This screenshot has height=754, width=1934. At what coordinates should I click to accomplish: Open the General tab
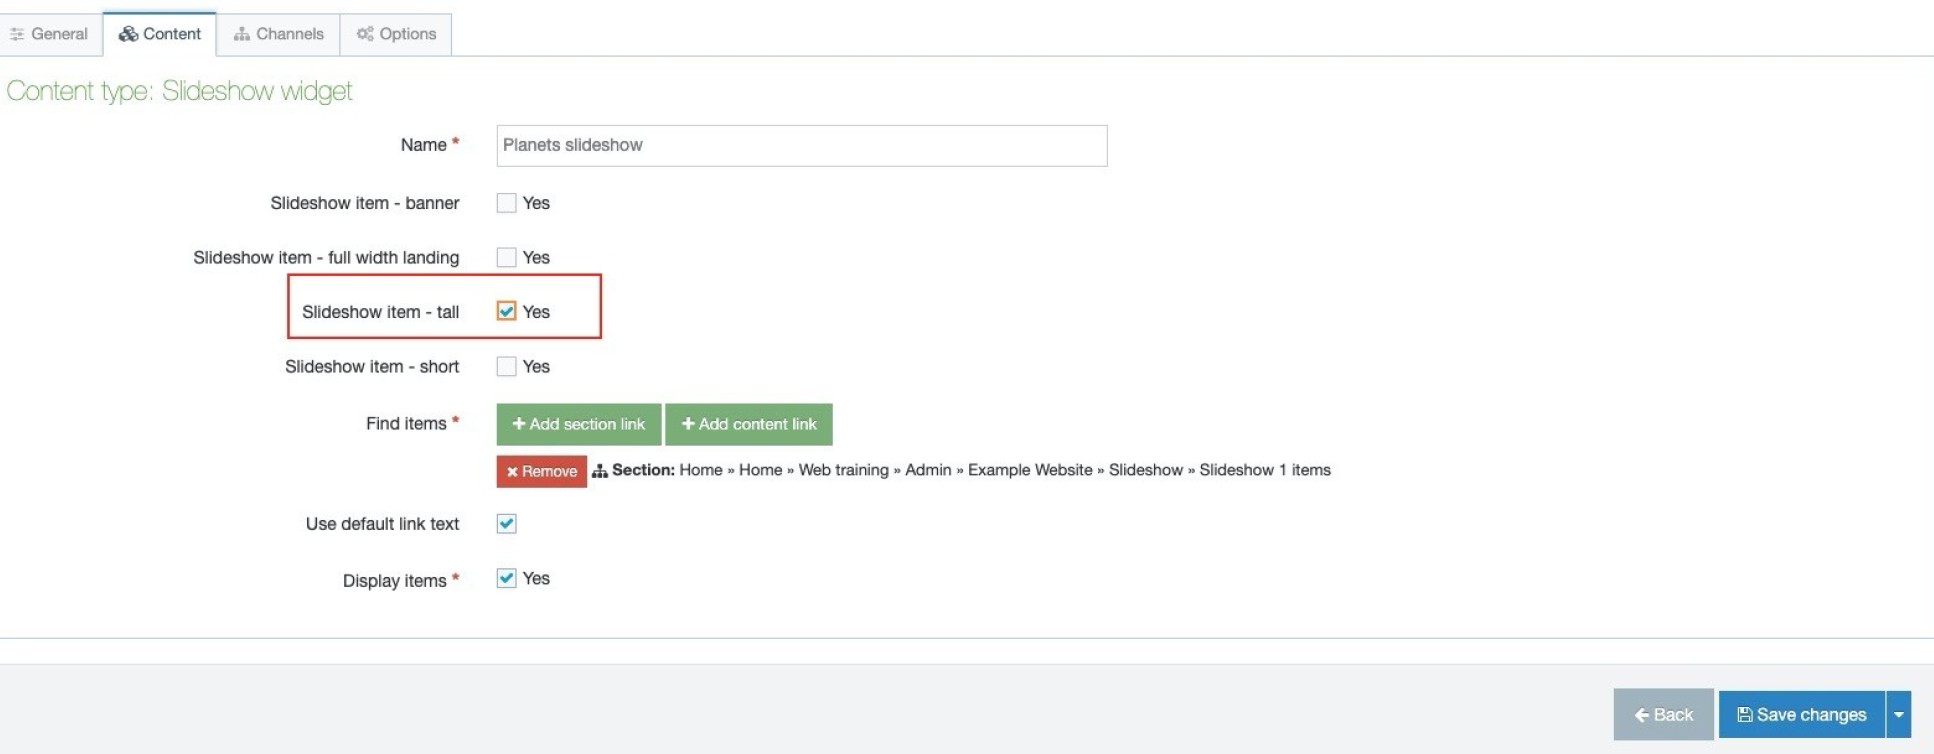(x=50, y=34)
